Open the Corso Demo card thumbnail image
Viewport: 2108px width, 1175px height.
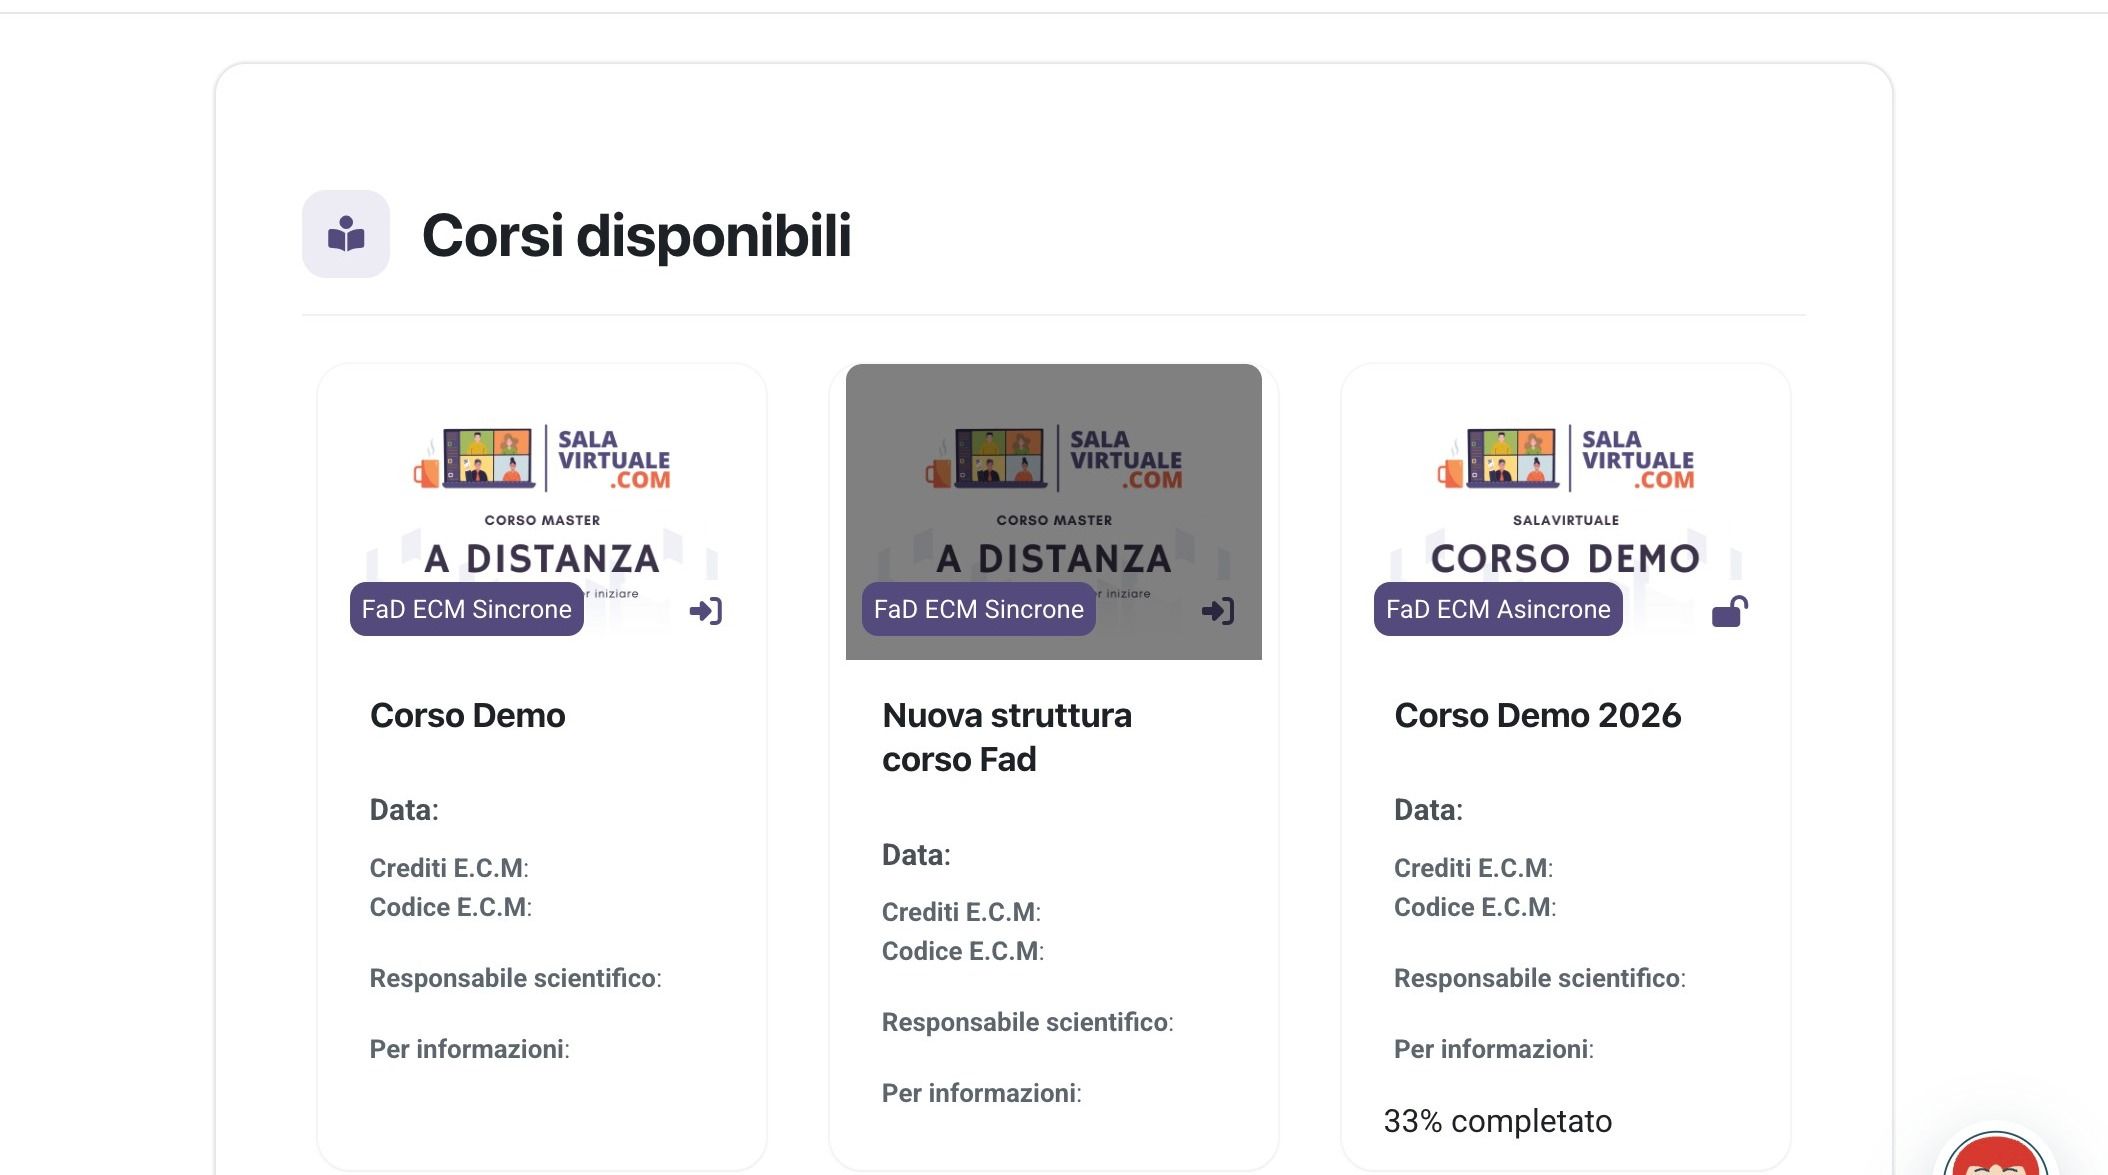click(x=542, y=512)
